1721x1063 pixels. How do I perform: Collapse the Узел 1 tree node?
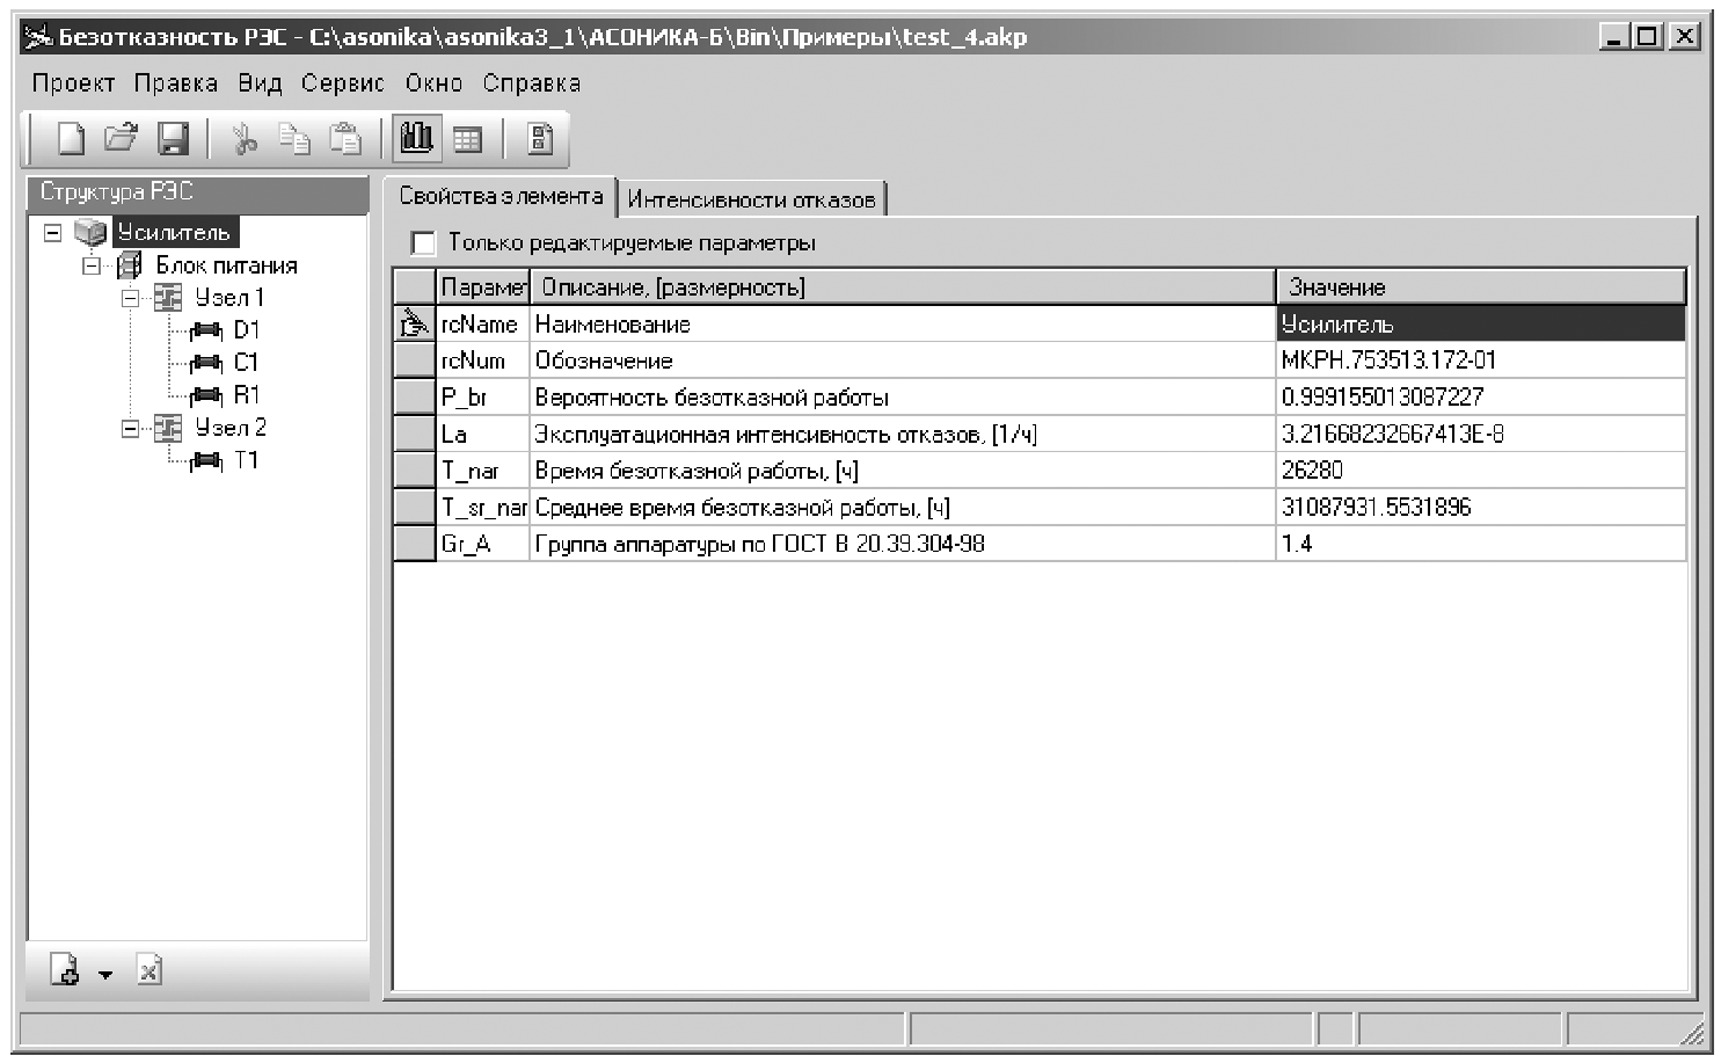[x=130, y=298]
